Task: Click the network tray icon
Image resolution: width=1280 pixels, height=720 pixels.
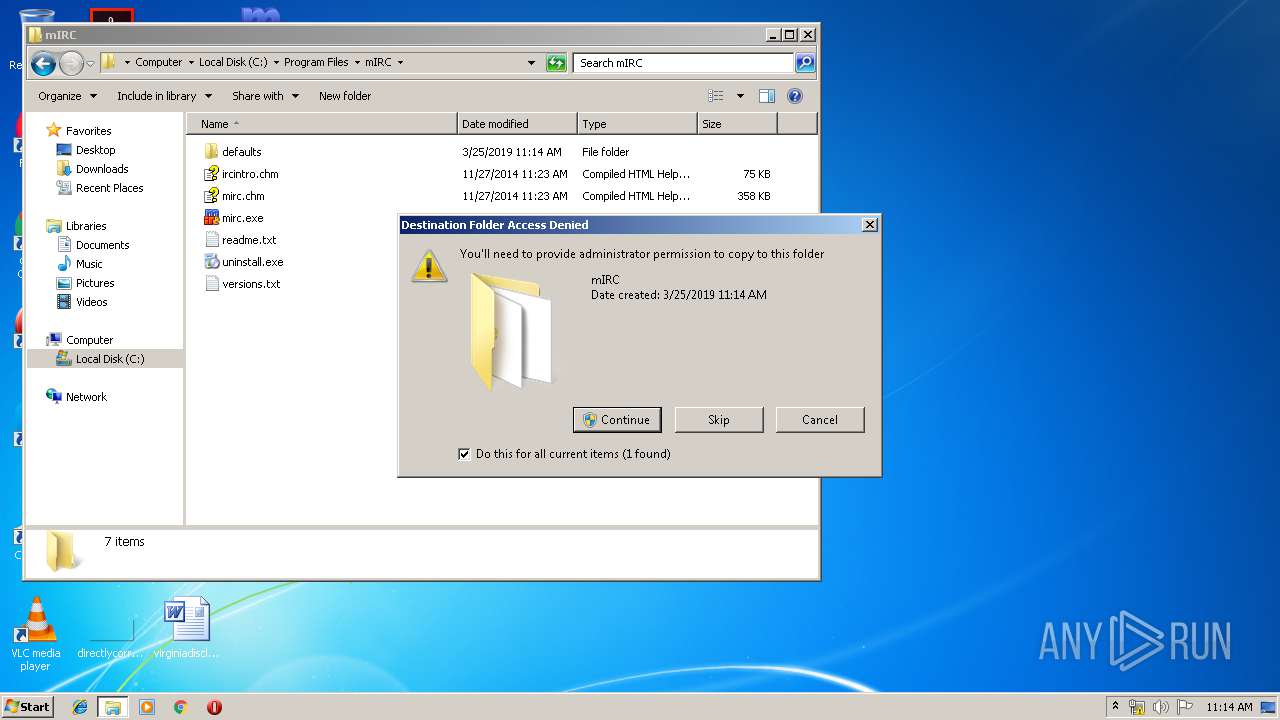Action: [1137, 707]
